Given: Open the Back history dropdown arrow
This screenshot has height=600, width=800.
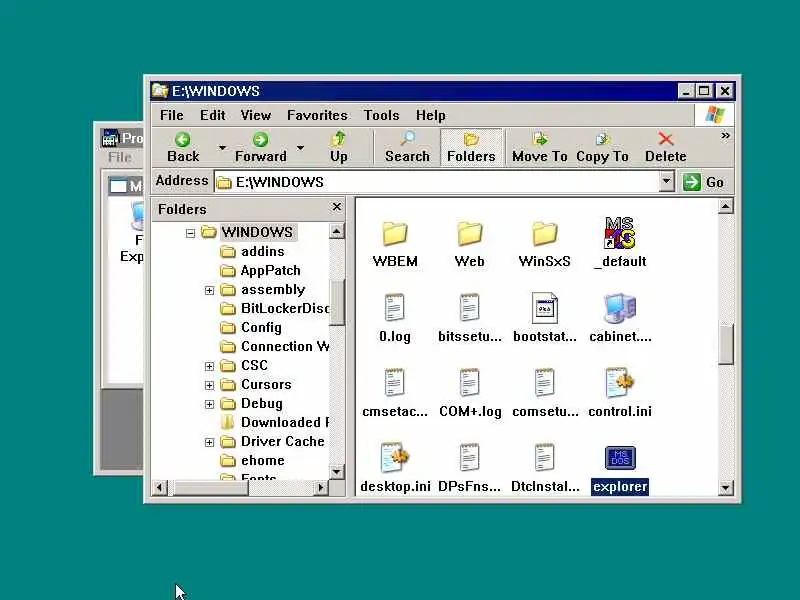Looking at the screenshot, I should point(222,147).
